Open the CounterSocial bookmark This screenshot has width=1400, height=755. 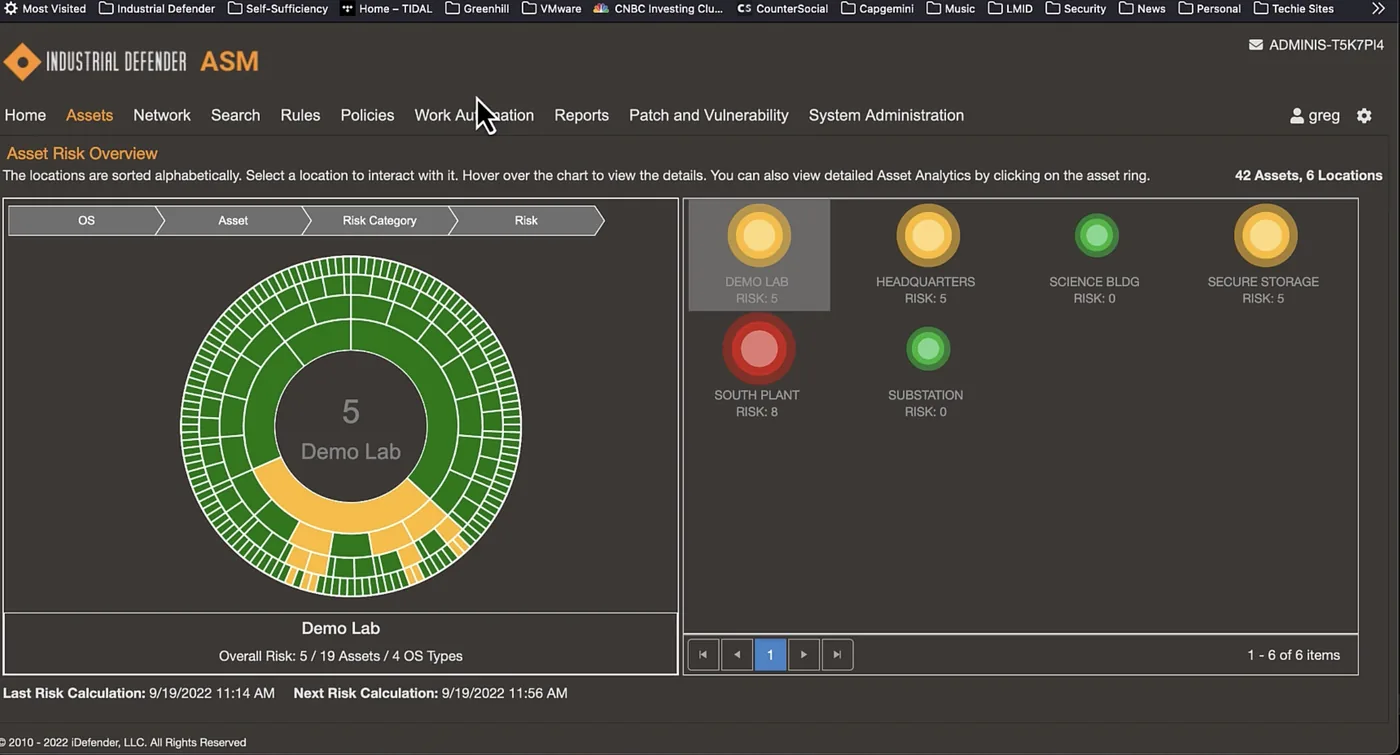(x=782, y=8)
